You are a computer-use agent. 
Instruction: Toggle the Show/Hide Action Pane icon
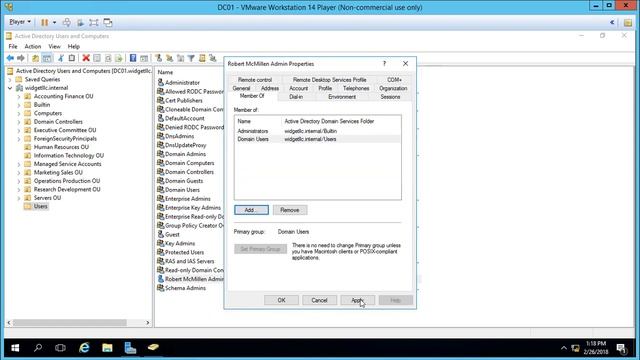pyautogui.click(x=144, y=58)
